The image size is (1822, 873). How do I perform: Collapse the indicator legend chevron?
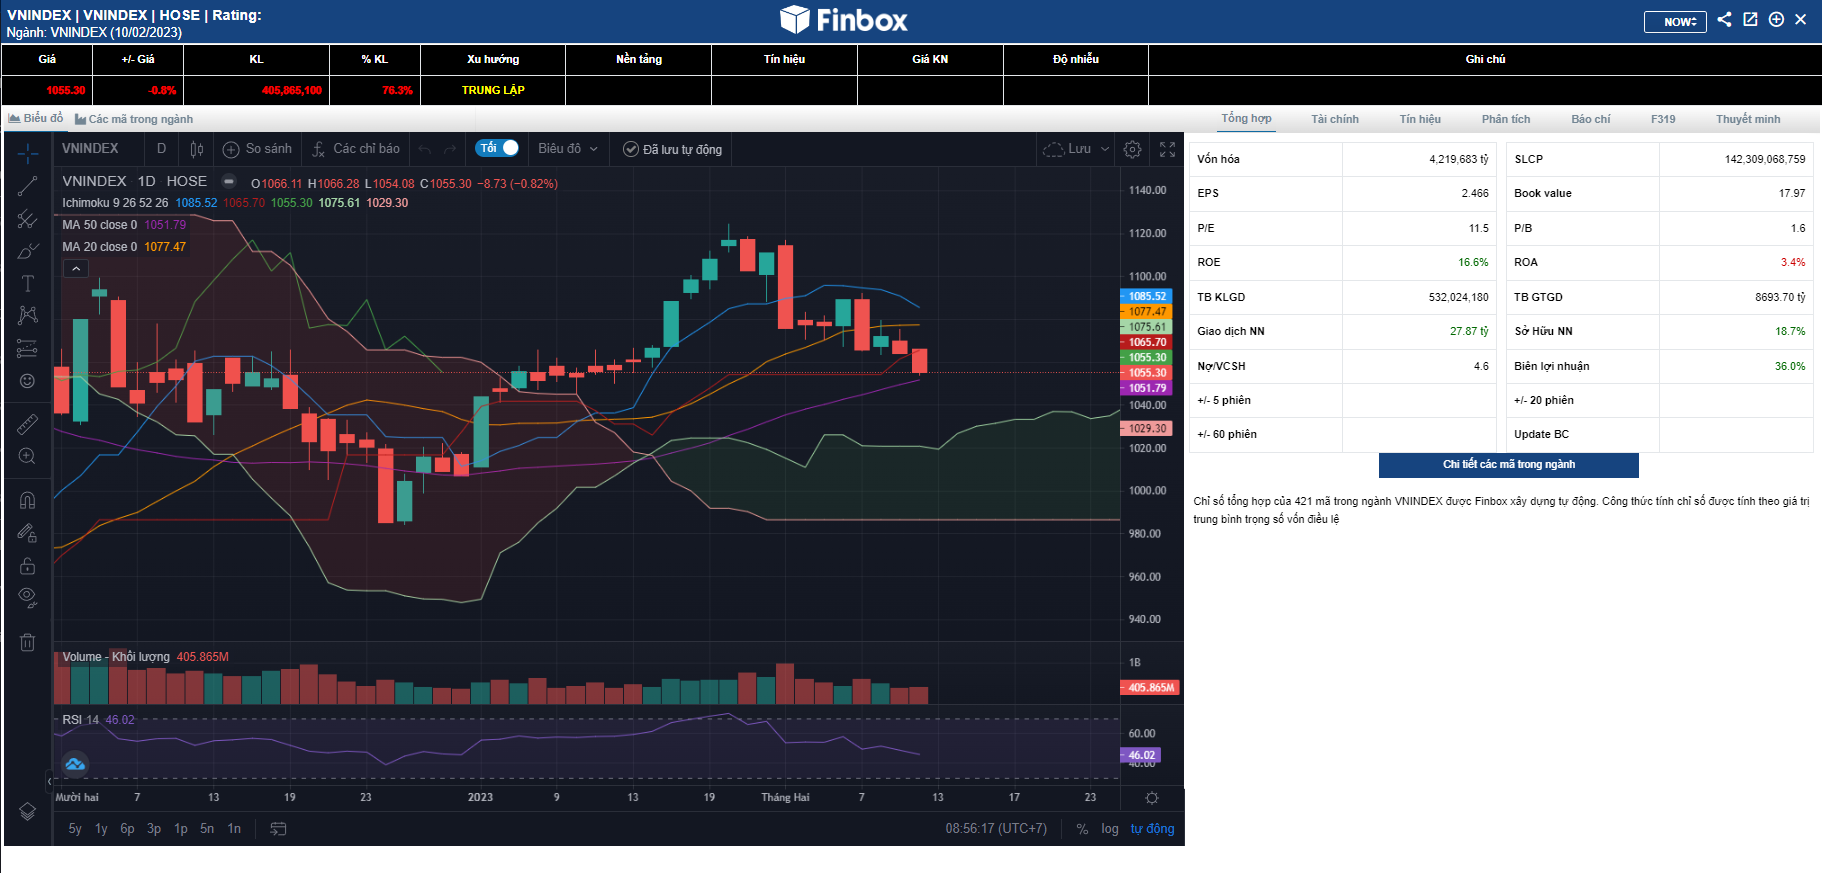click(76, 268)
